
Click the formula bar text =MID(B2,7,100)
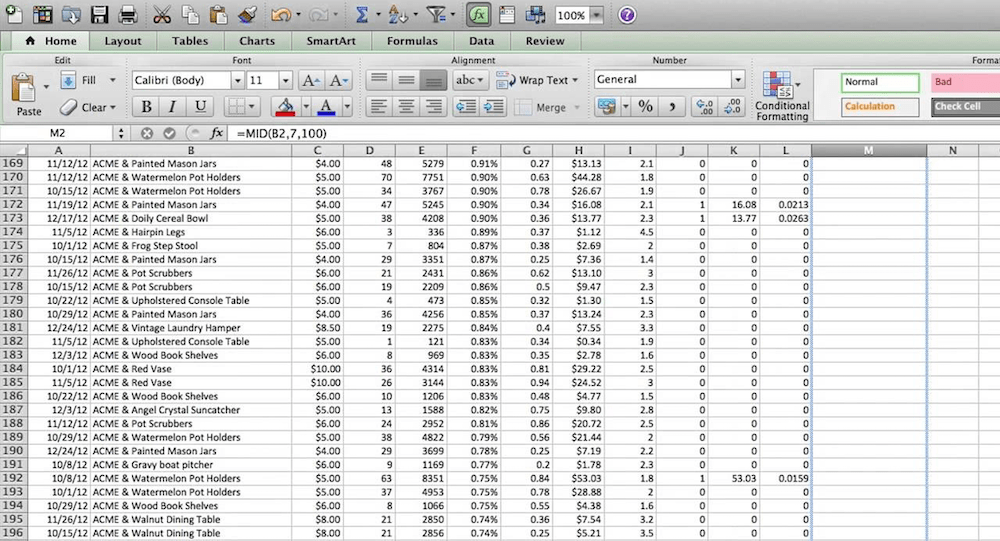(x=281, y=133)
